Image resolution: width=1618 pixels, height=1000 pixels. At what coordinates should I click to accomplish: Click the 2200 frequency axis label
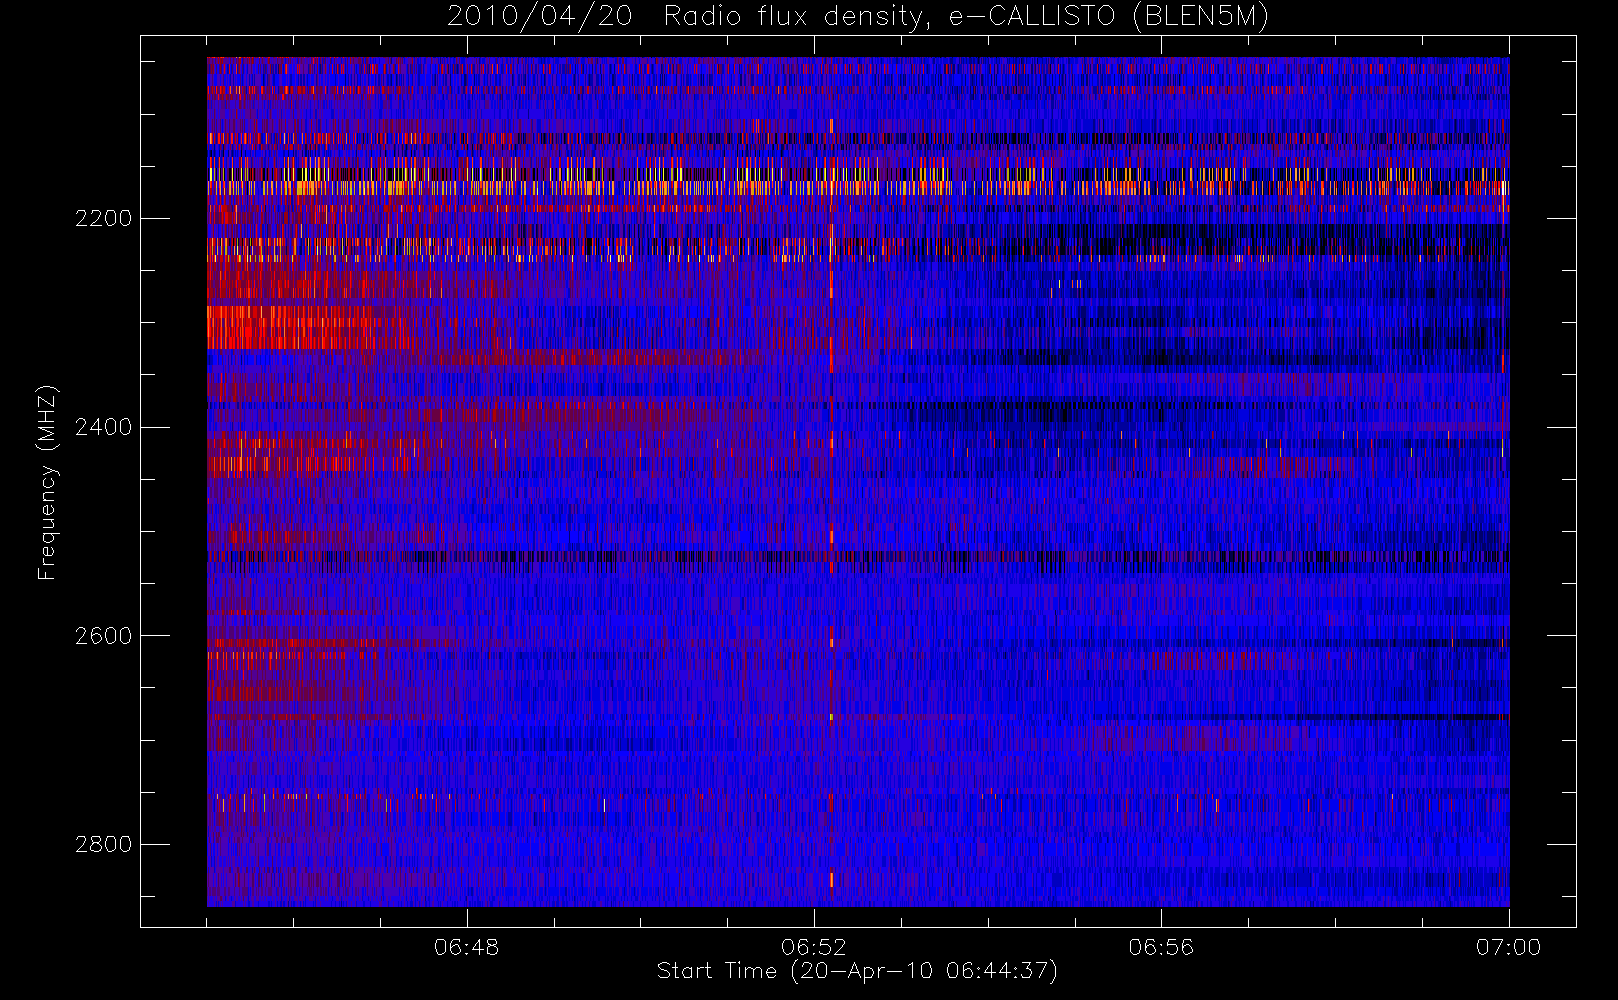coord(103,218)
